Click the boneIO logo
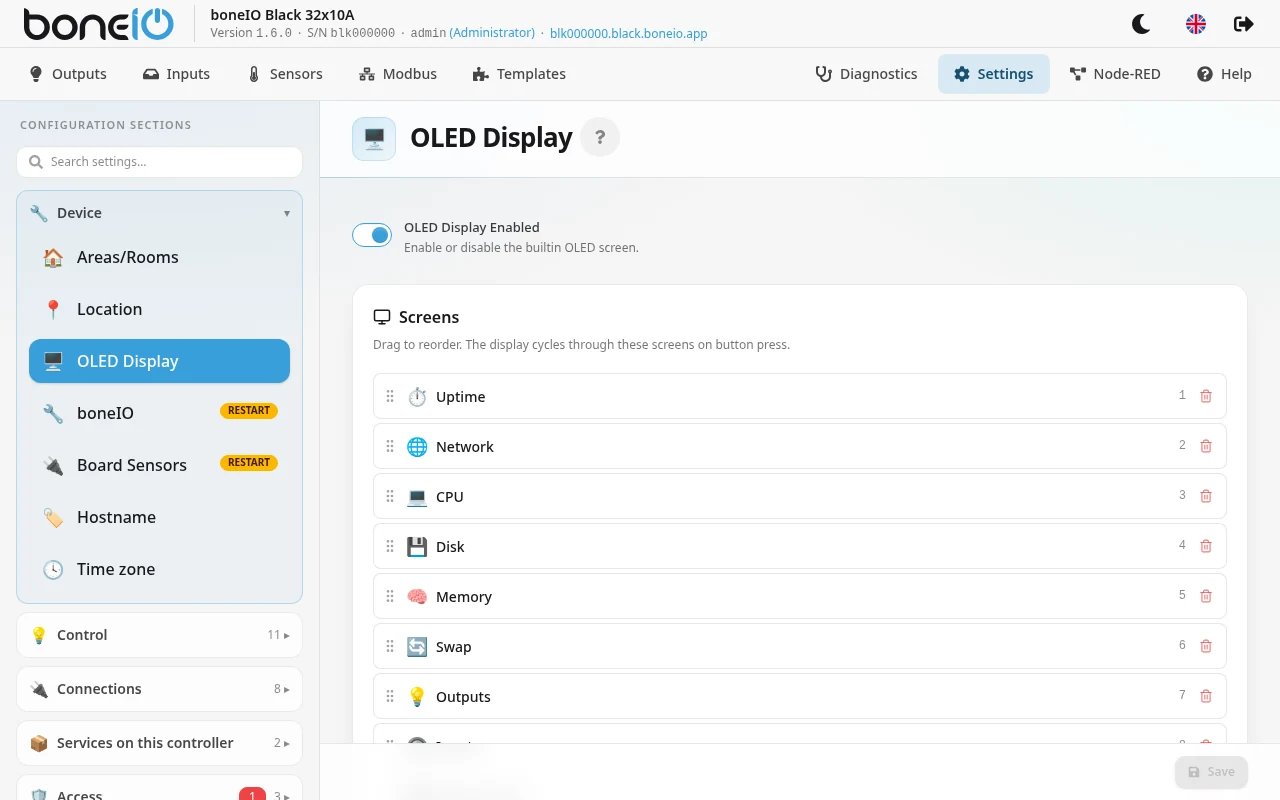 (98, 24)
